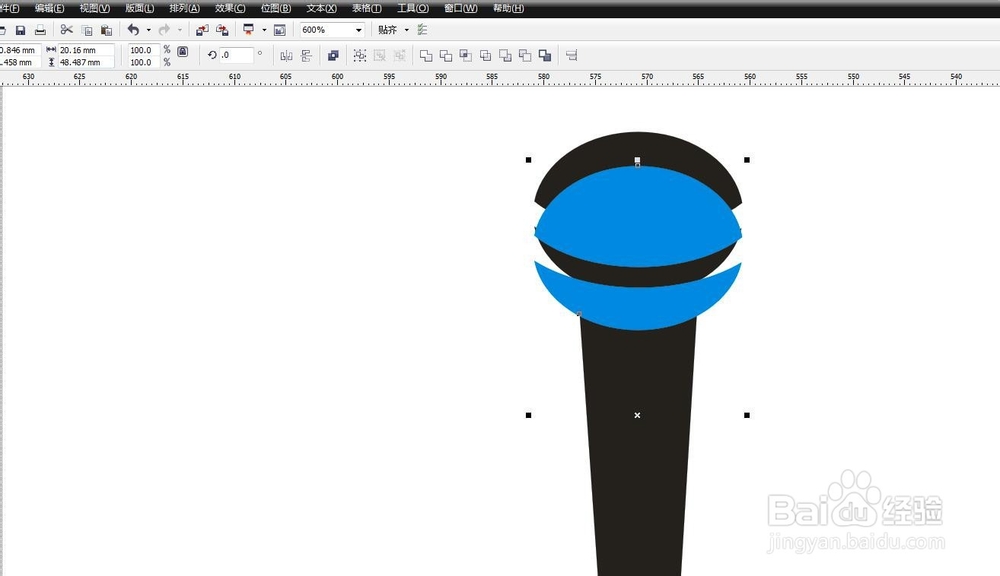Click the Paste clipboard icon
The width and height of the screenshot is (1000, 576).
[x=107, y=30]
